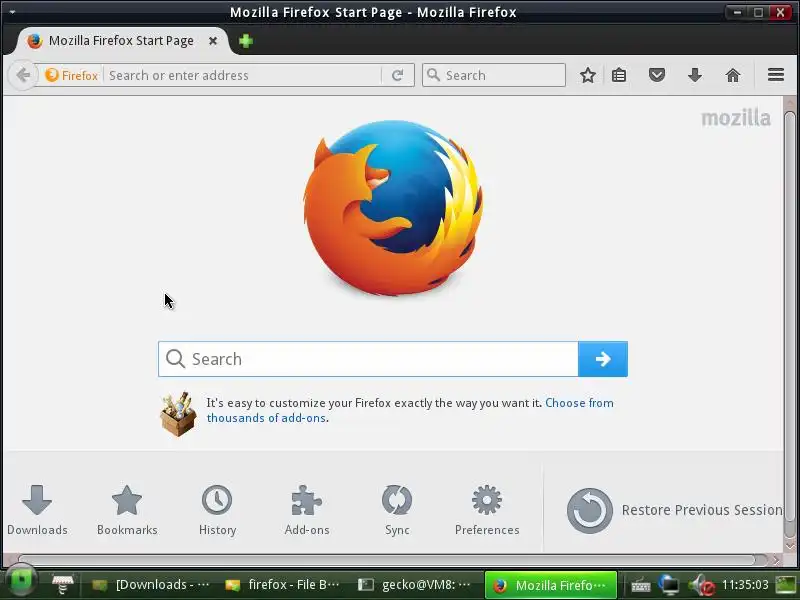Reload the page with the refresh icon
The height and width of the screenshot is (600, 800).
coord(397,76)
